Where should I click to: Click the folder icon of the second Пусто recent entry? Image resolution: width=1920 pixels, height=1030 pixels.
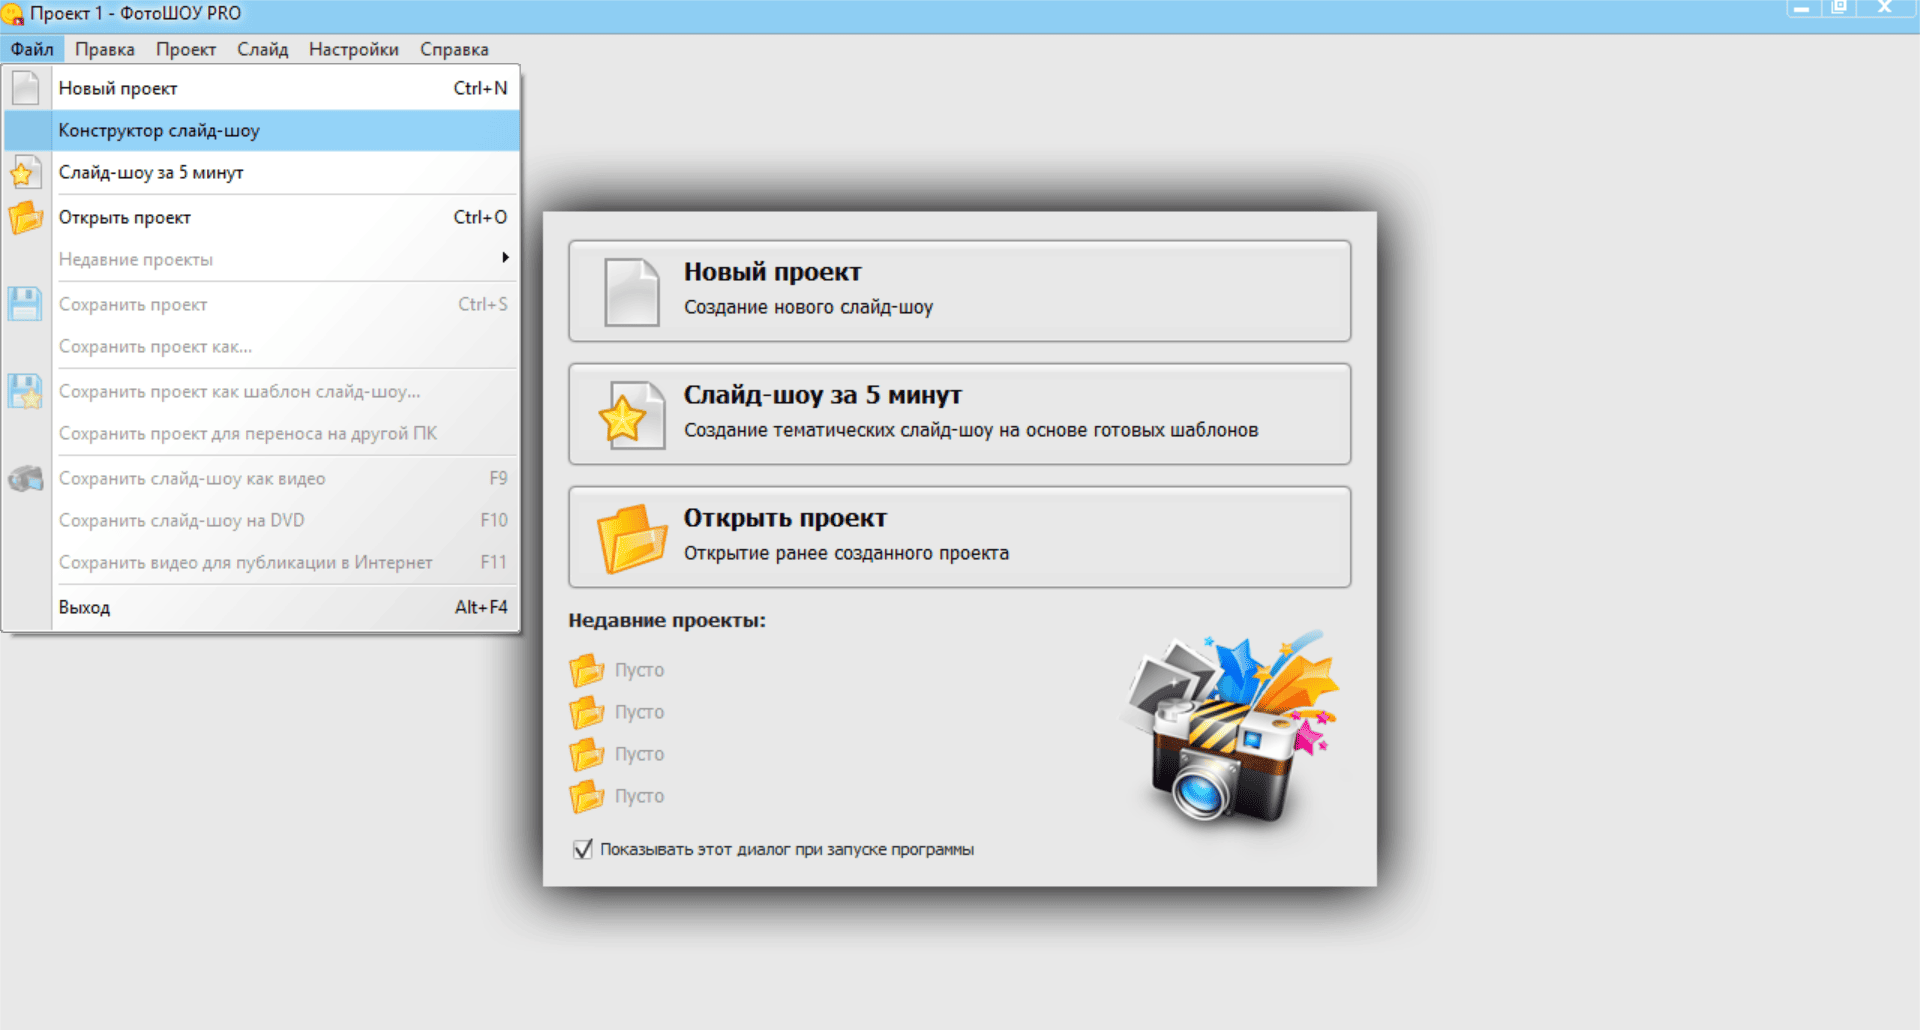[x=587, y=712]
